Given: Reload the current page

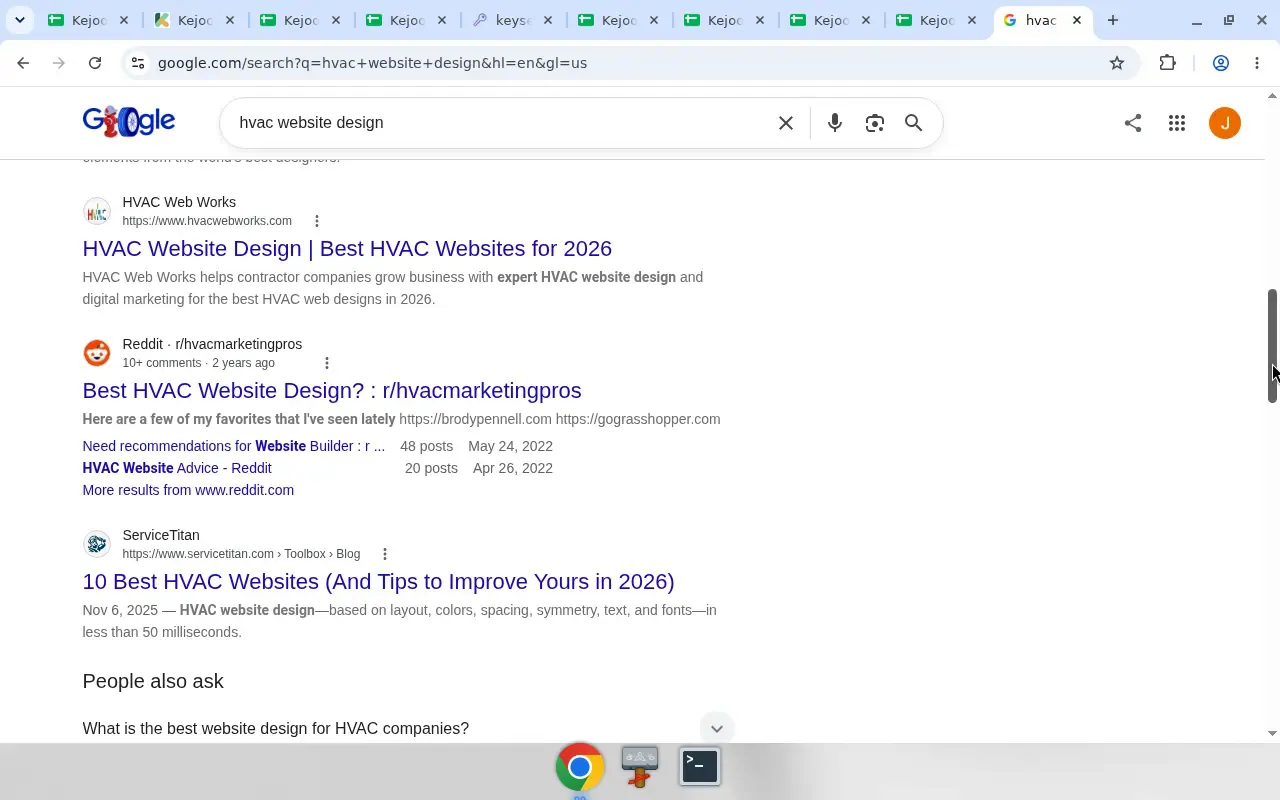Looking at the screenshot, I should (x=95, y=63).
